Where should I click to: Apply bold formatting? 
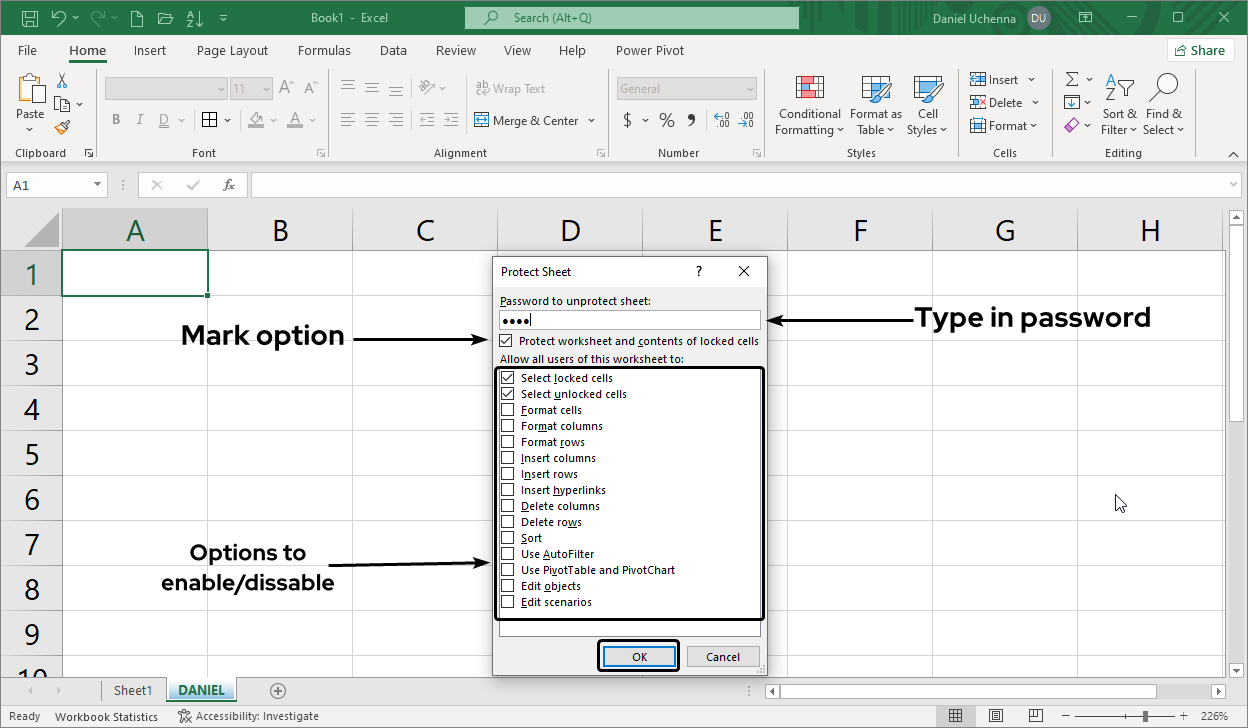pyautogui.click(x=115, y=119)
